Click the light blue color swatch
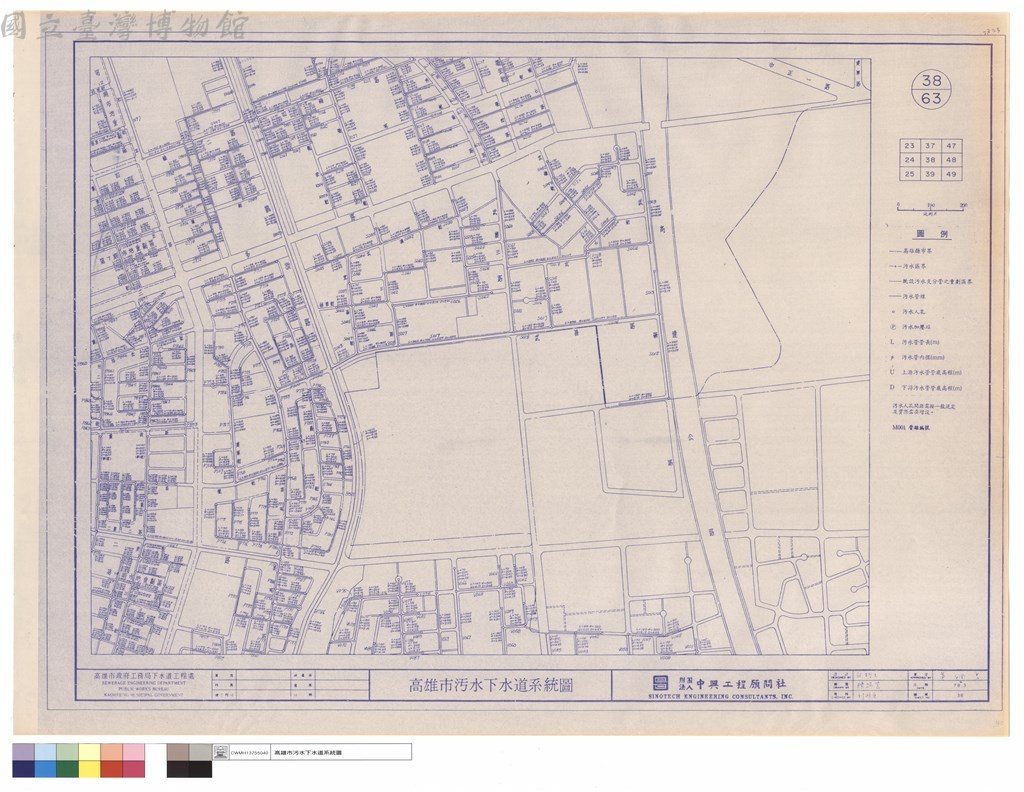This screenshot has height=792, width=1024. [46, 752]
